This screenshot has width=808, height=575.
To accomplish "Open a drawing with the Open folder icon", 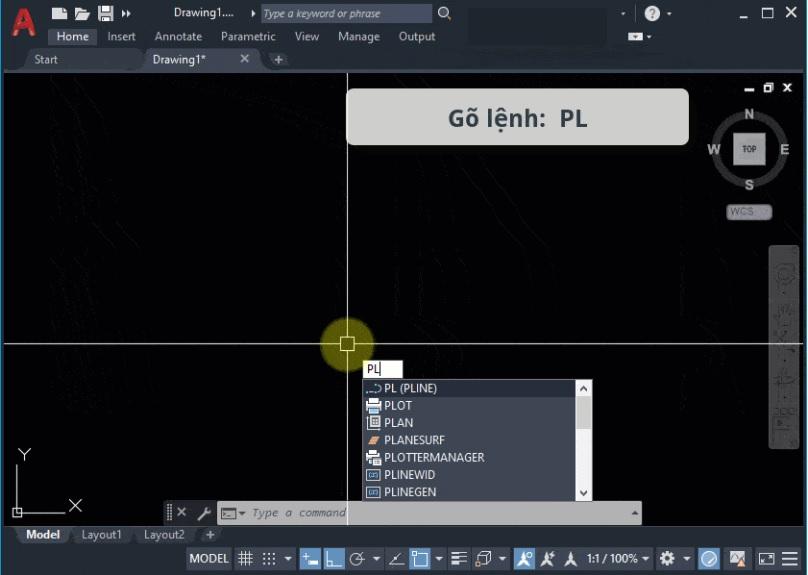I will coord(82,14).
